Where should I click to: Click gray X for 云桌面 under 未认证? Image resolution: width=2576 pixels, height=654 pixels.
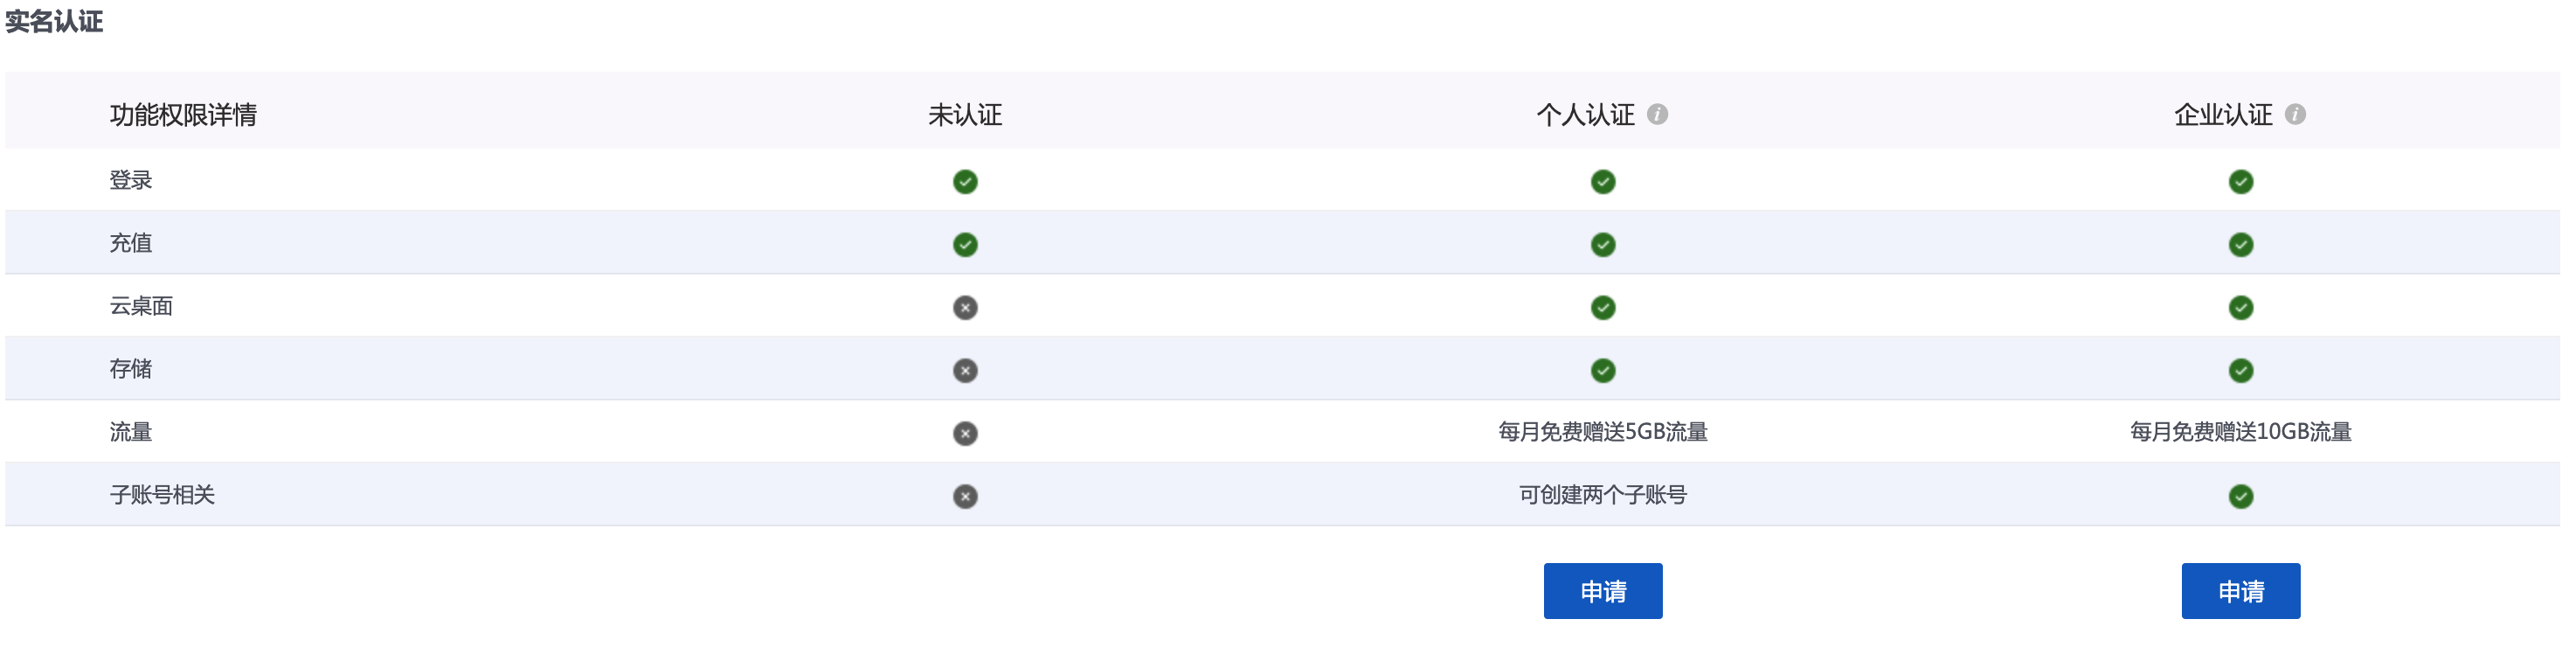[965, 308]
